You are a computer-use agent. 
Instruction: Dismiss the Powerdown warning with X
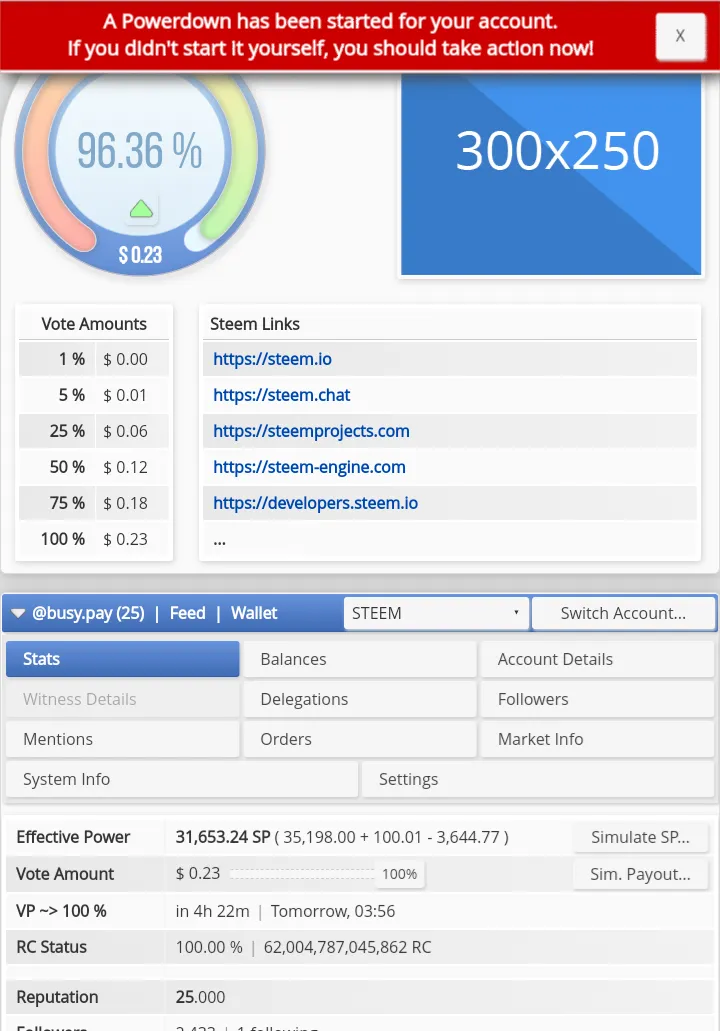pos(680,36)
